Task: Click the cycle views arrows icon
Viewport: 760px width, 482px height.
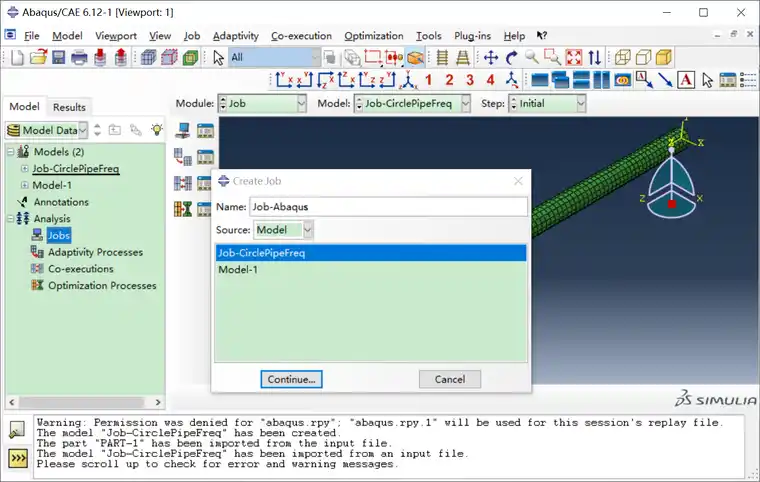Action: coord(595,58)
